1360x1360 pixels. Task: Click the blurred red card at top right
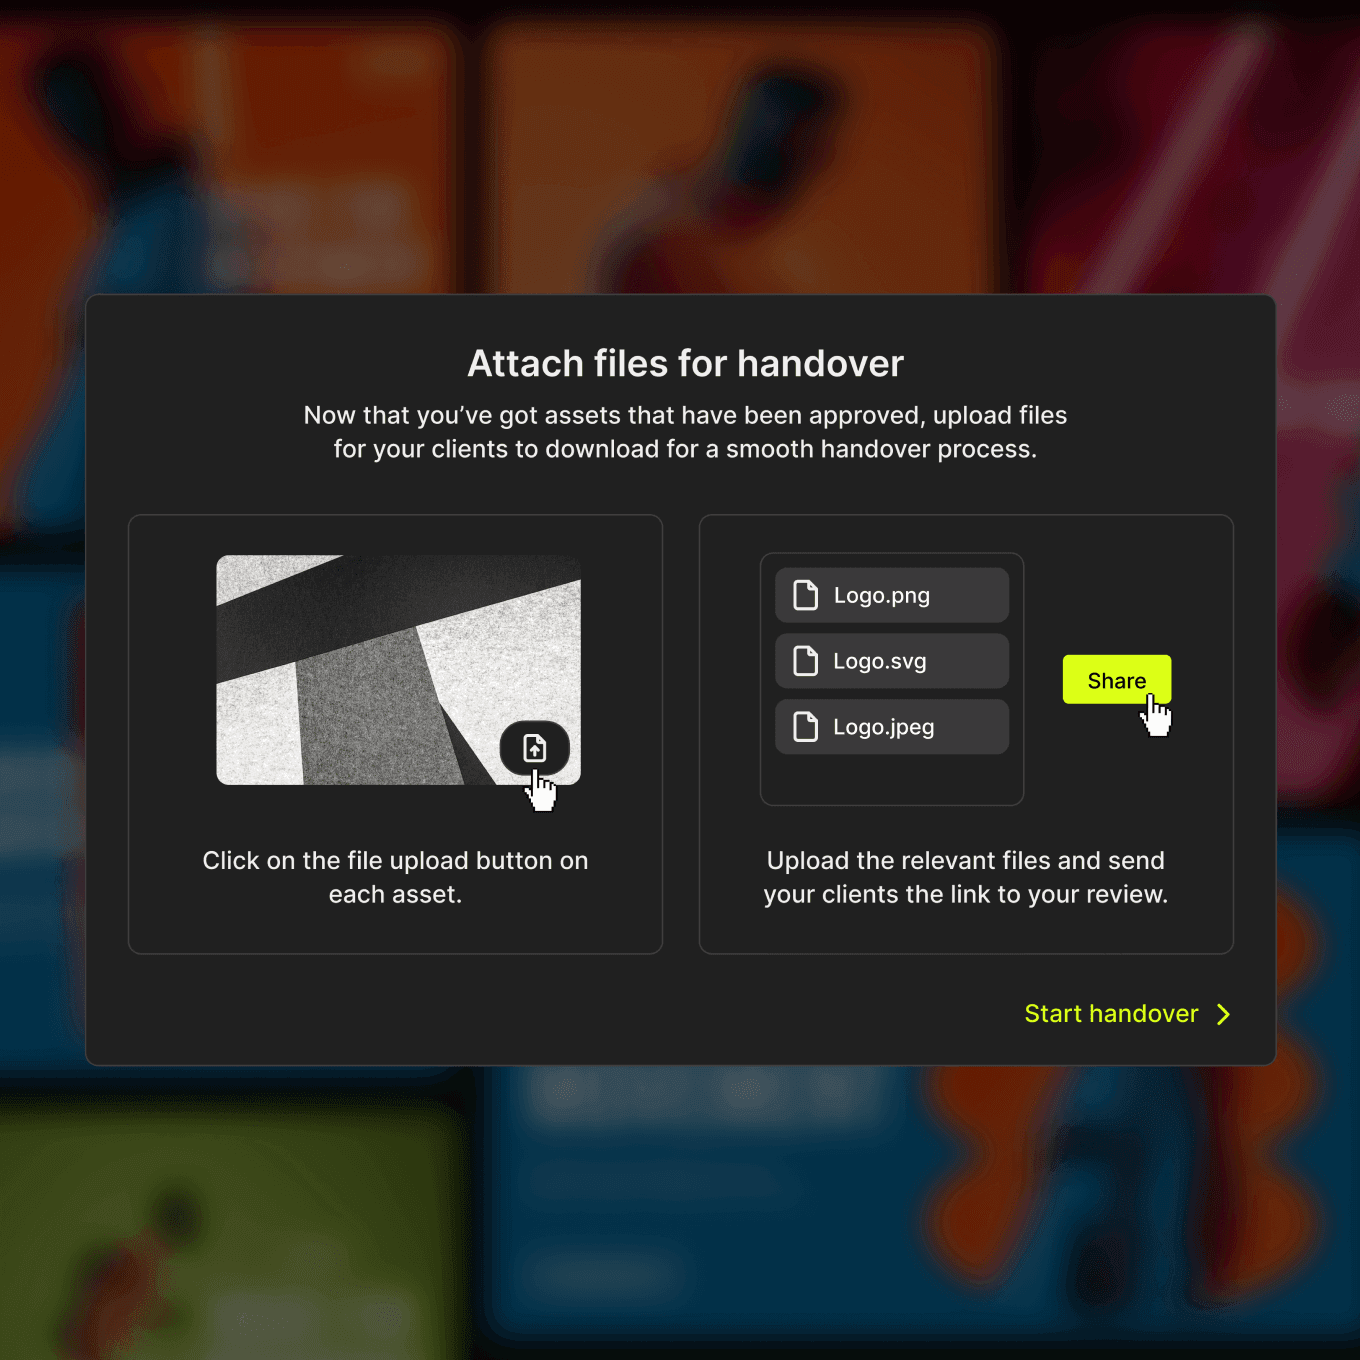pyautogui.click(x=1200, y=150)
